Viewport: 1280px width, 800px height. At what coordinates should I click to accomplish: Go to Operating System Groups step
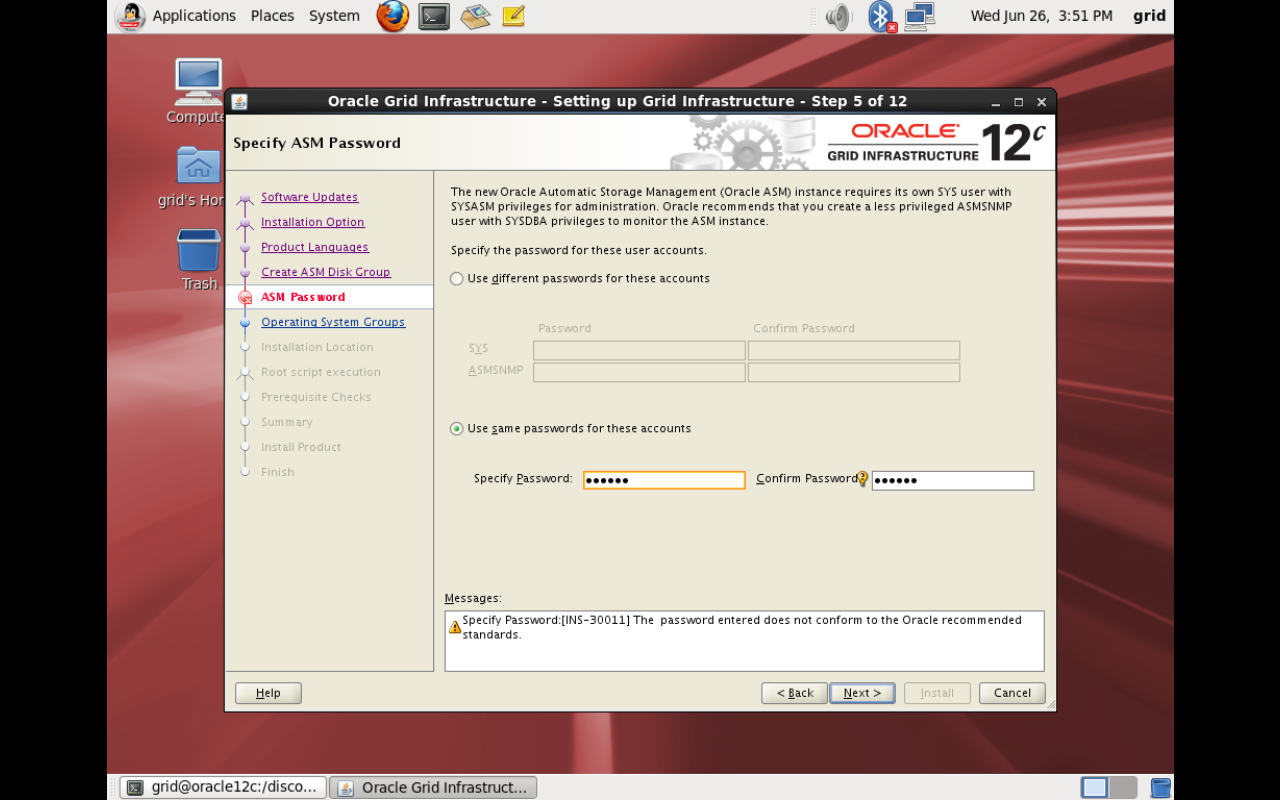tap(333, 322)
